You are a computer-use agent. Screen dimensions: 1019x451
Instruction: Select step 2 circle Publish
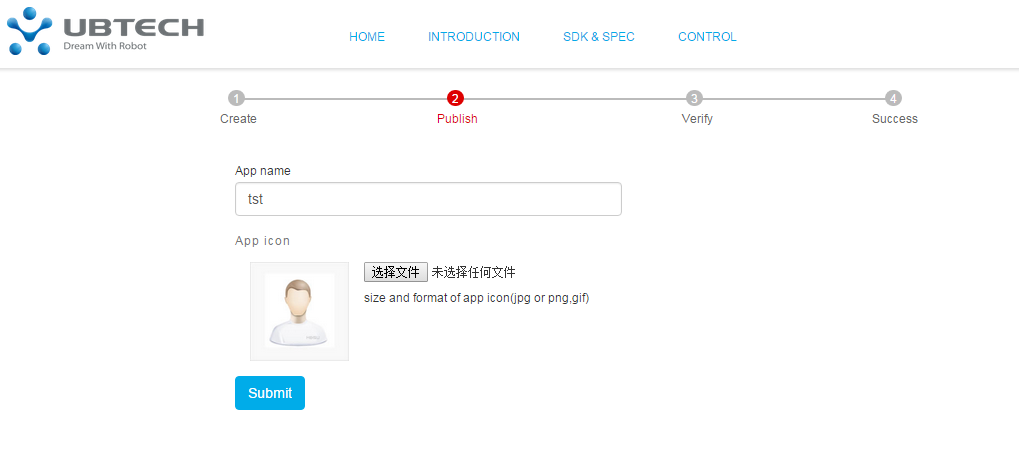(456, 99)
